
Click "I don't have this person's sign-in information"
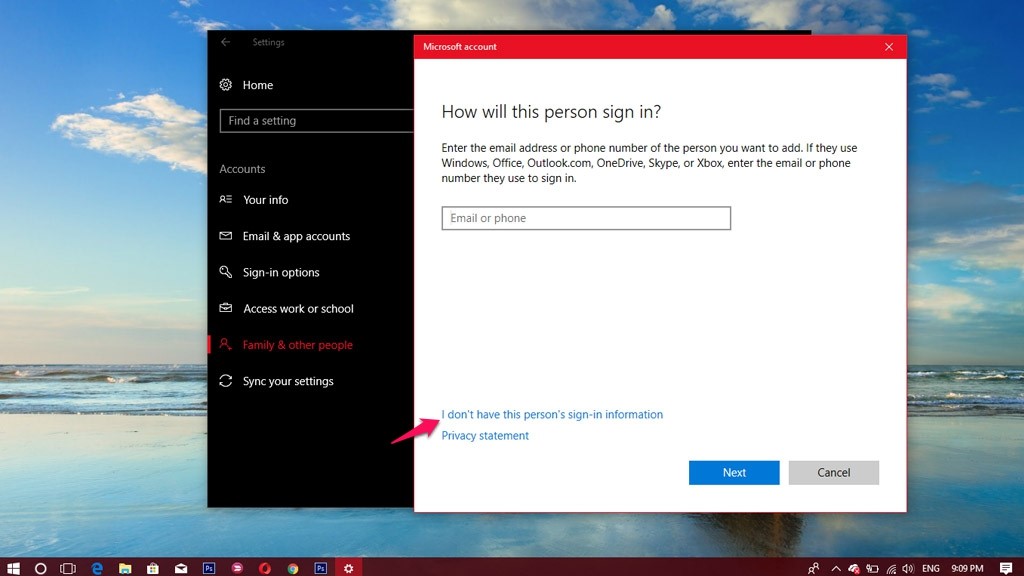552,414
